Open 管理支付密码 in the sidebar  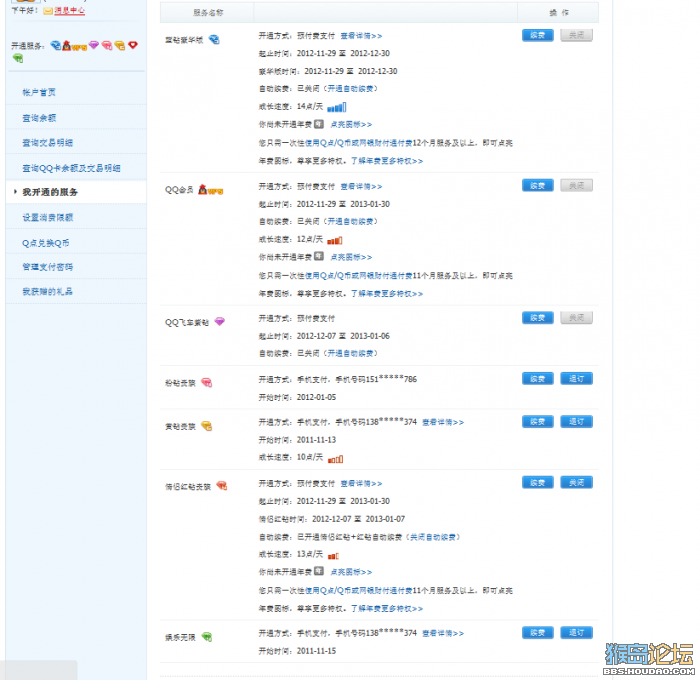tap(47, 267)
